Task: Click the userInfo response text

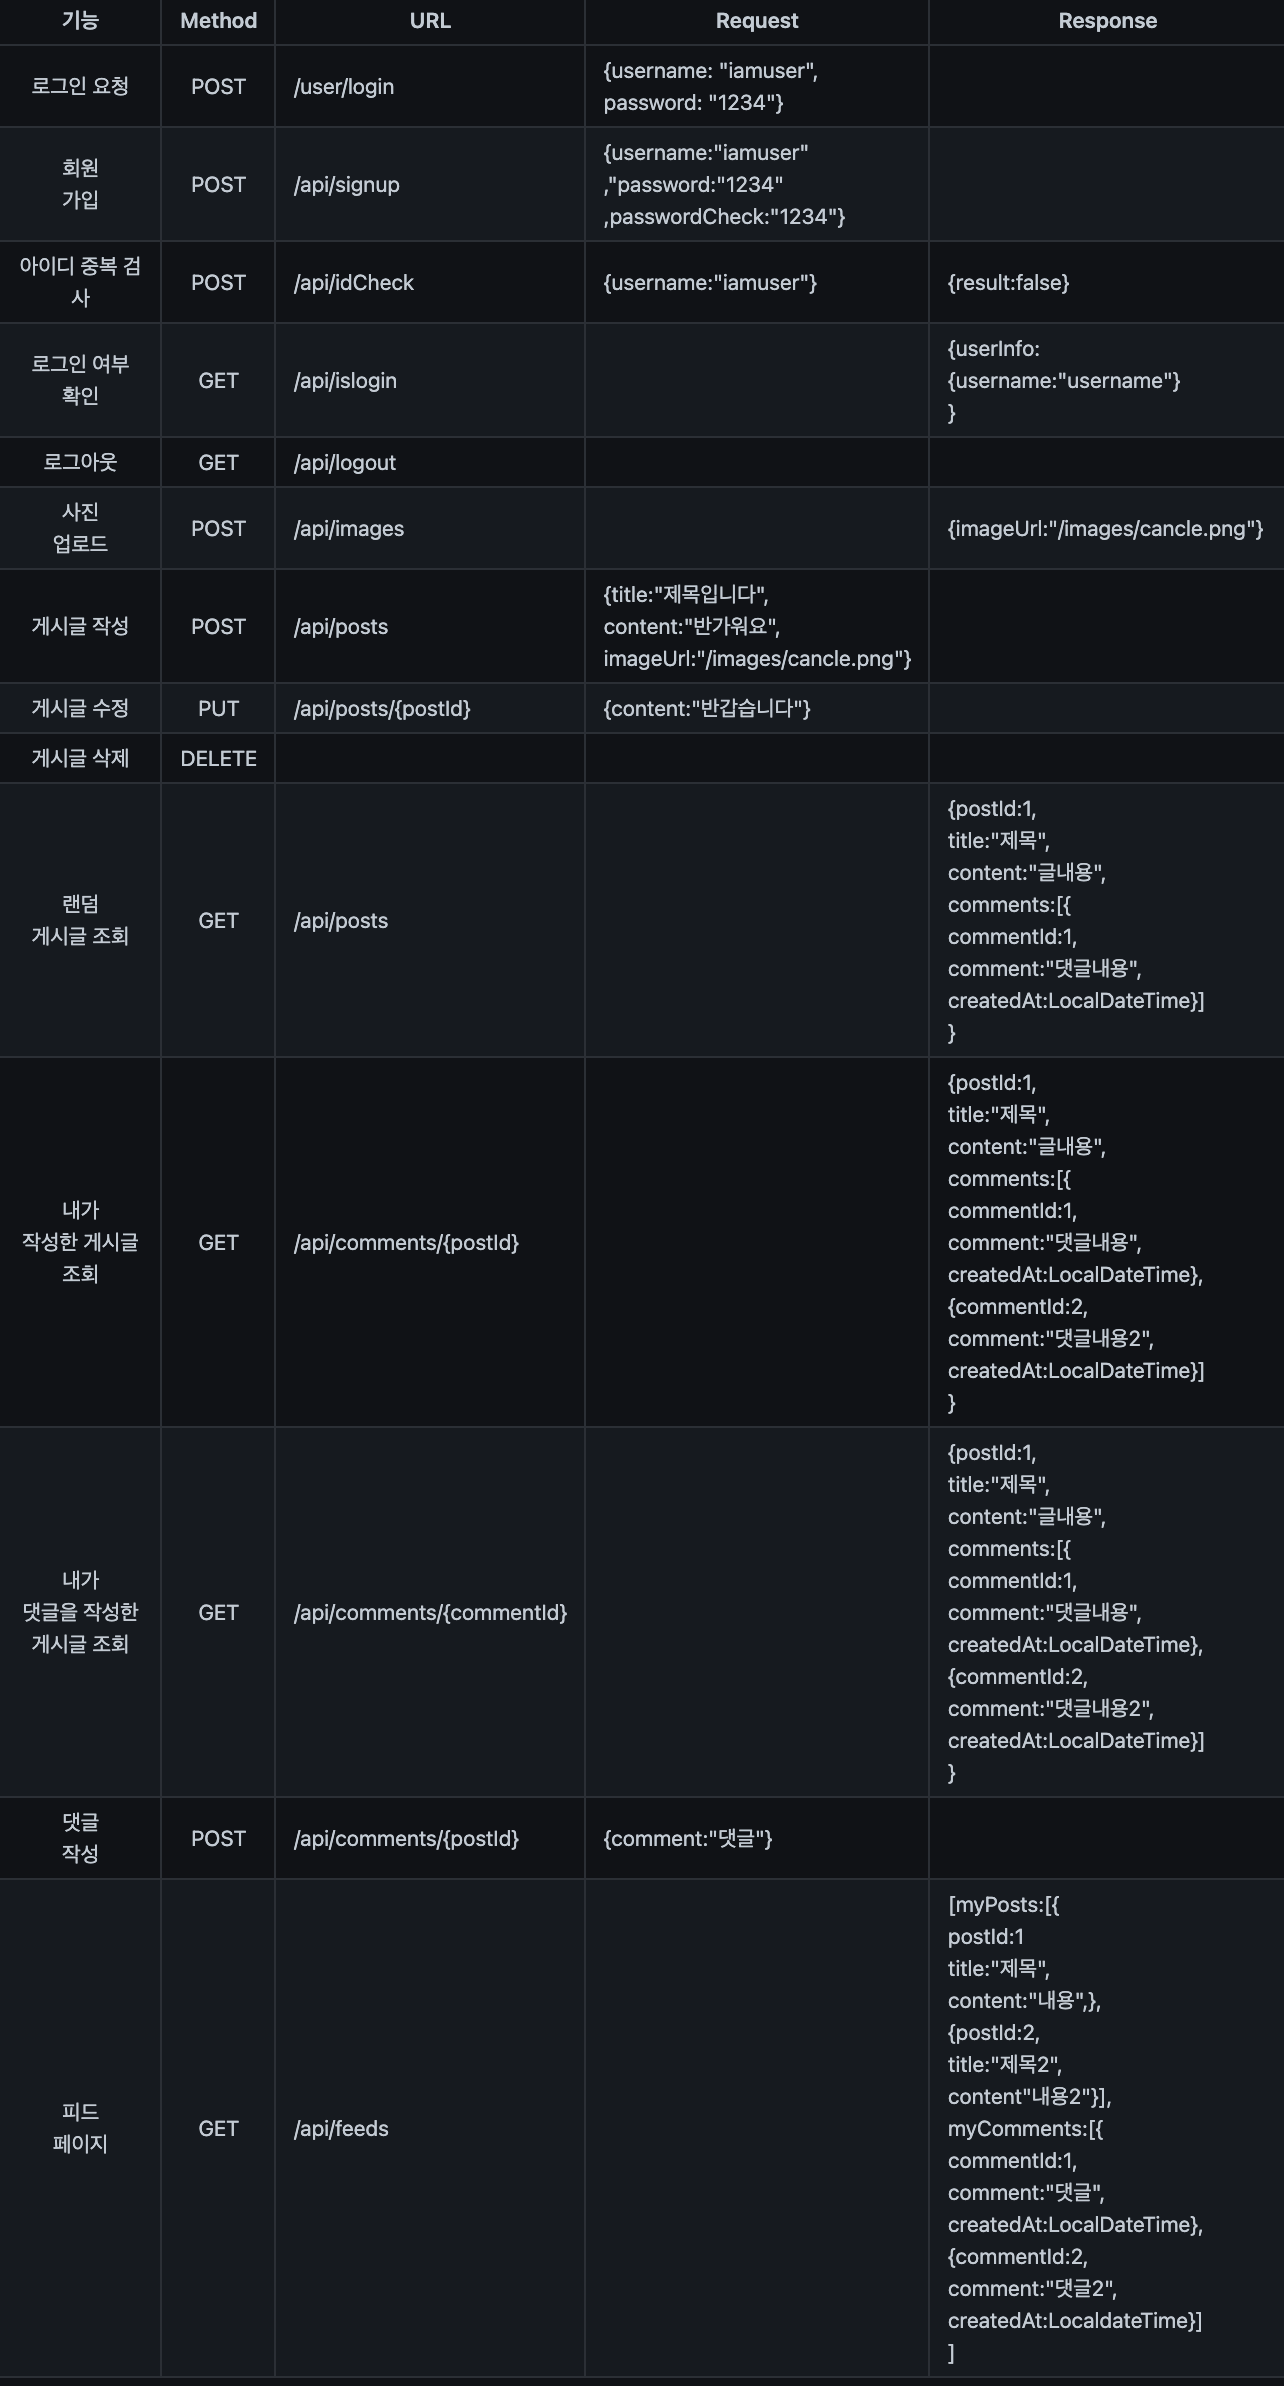Action: point(1064,380)
